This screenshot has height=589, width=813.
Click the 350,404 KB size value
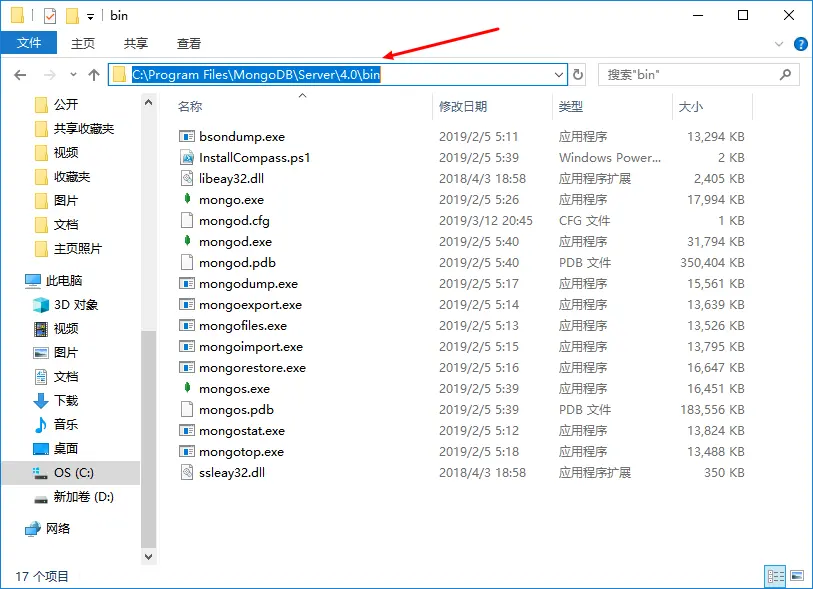pos(712,263)
